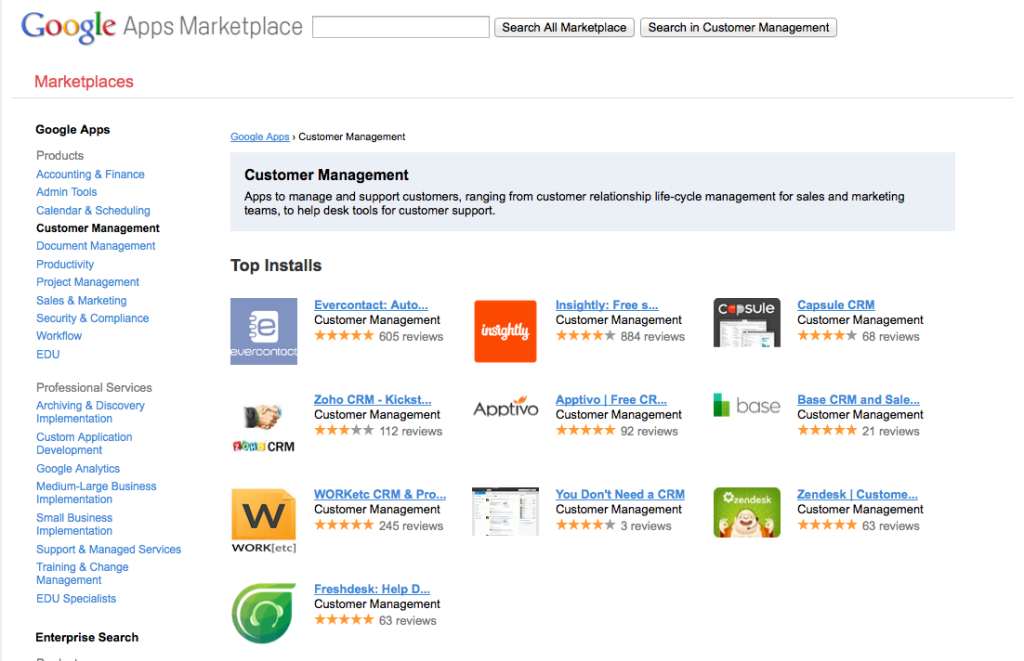The image size is (1024, 661).
Task: Click the Google Apps Marketplace logo
Action: (x=162, y=27)
